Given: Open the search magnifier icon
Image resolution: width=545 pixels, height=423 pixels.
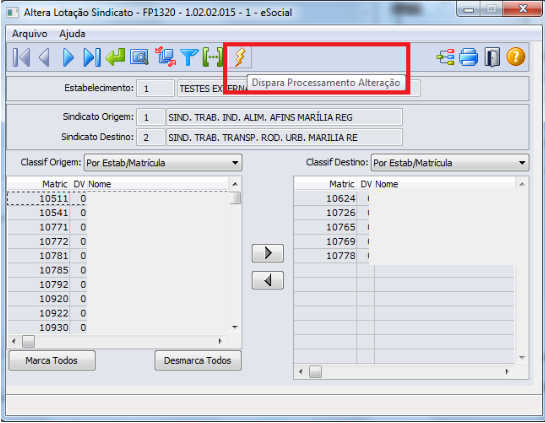Looking at the screenshot, I should point(139,57).
